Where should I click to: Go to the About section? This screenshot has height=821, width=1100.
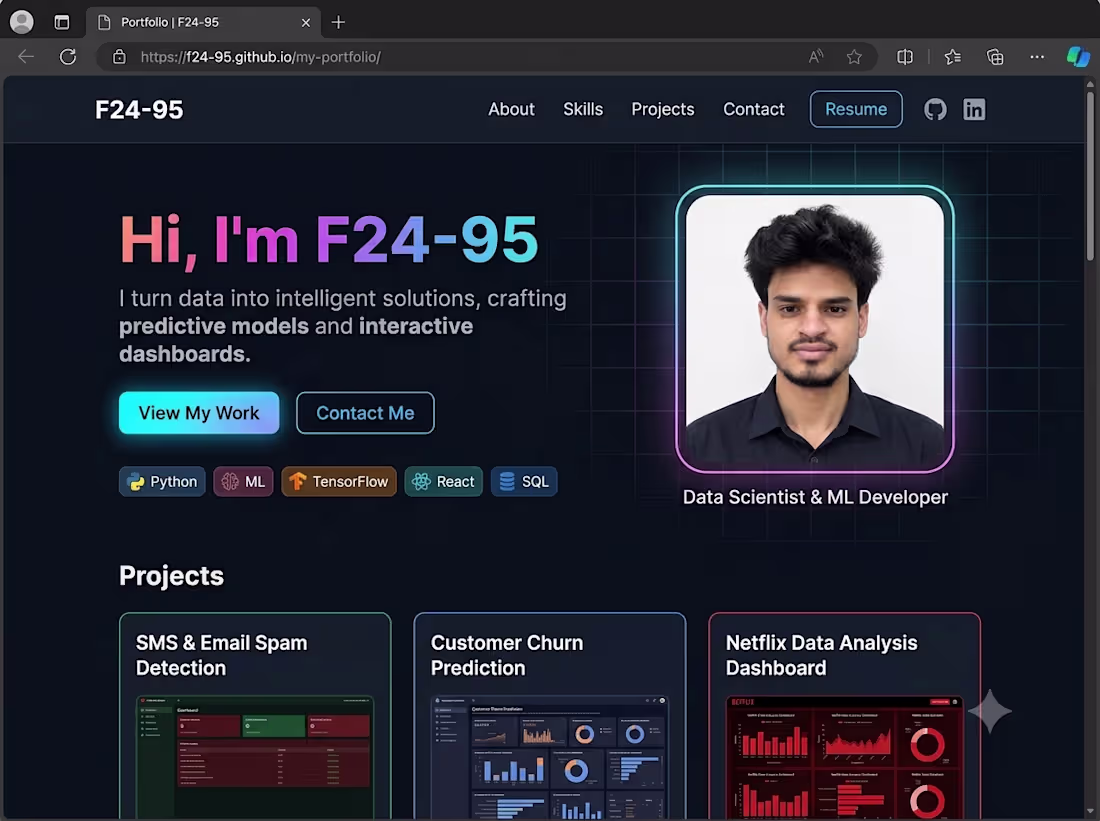pos(511,109)
